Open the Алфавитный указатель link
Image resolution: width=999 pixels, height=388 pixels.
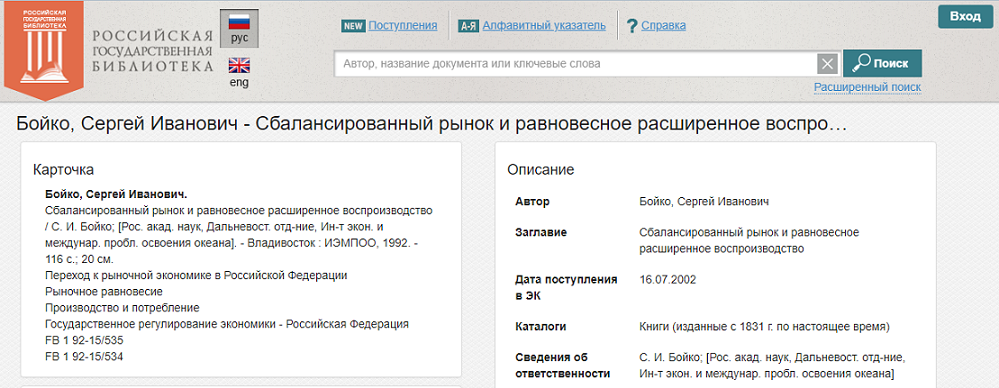click(544, 25)
